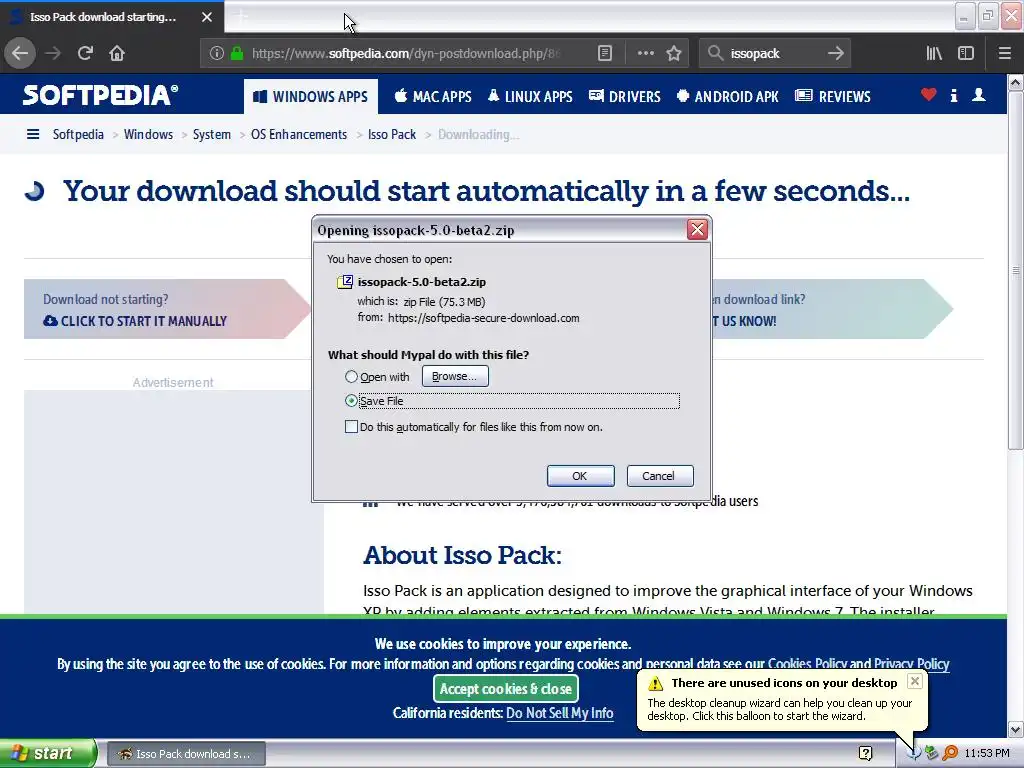1024x768 pixels.
Task: Open the Windows Start menu
Action: coord(49,753)
